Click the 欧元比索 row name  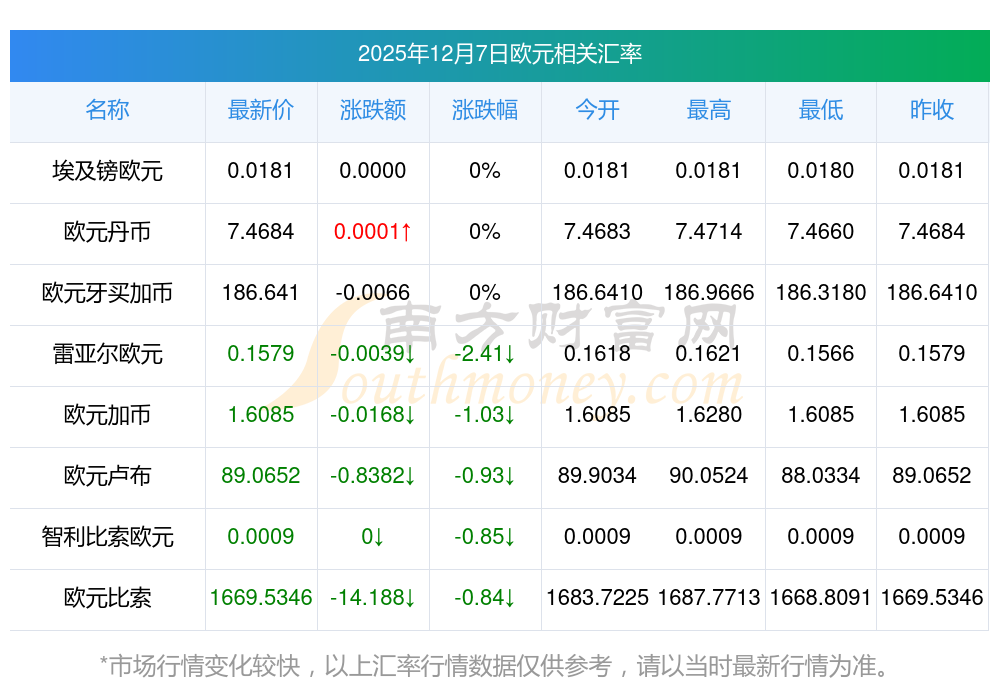pos(107,598)
